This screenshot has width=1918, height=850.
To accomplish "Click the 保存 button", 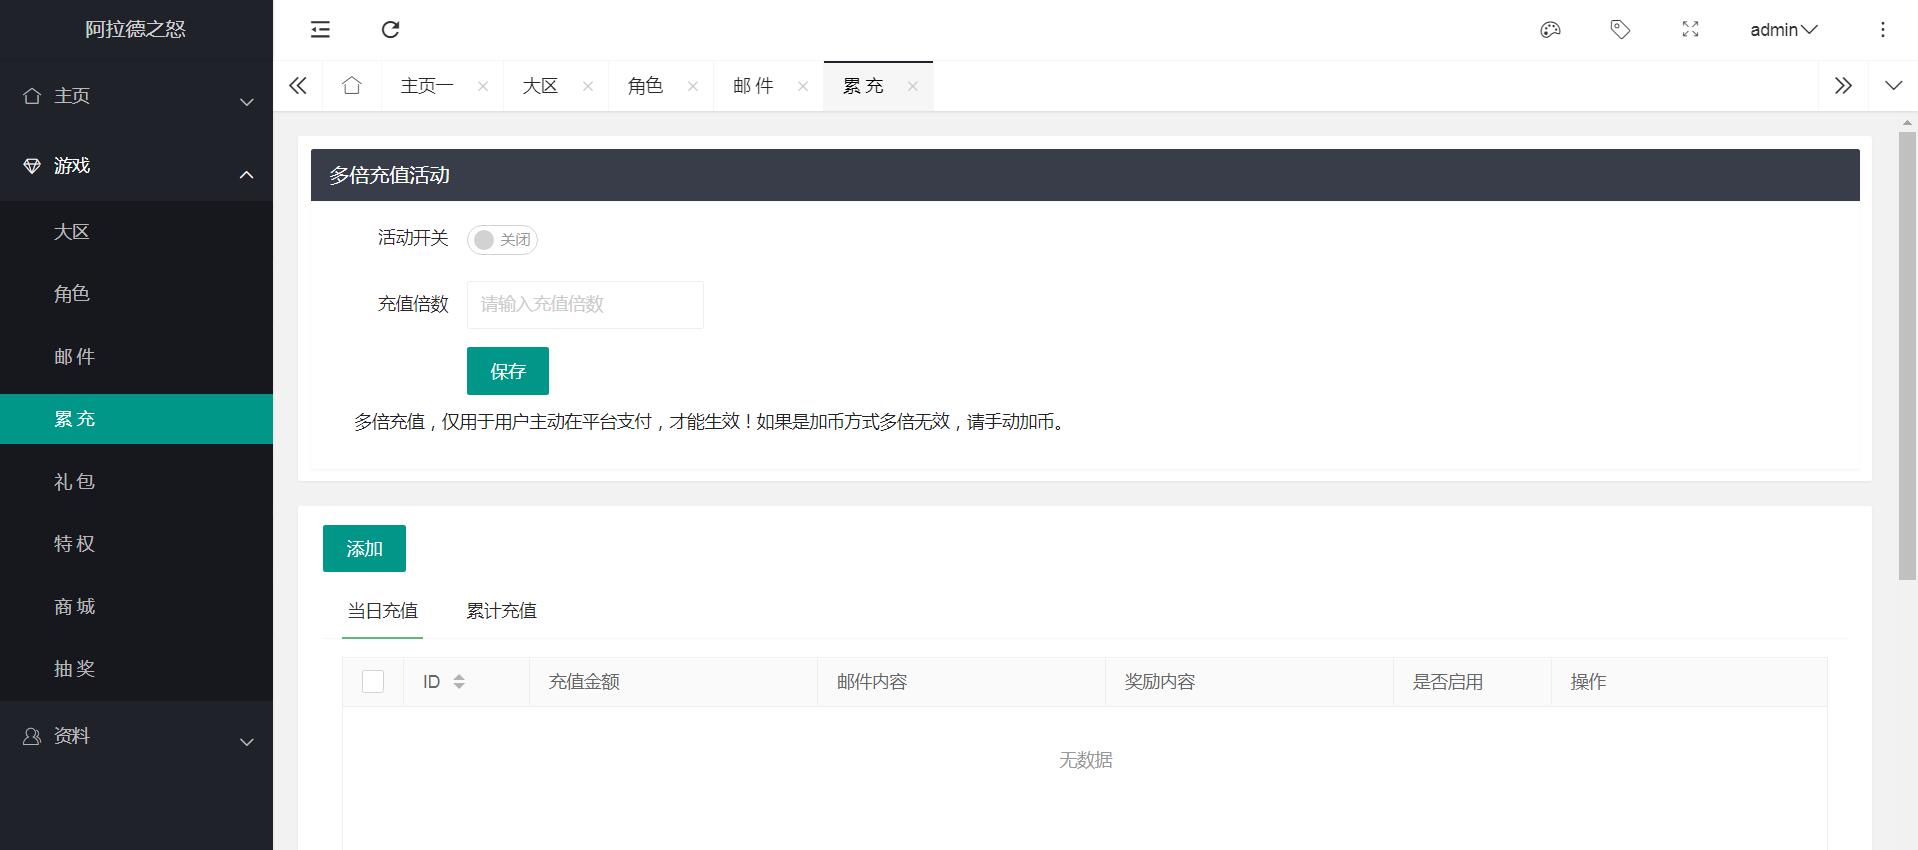I will tap(507, 371).
